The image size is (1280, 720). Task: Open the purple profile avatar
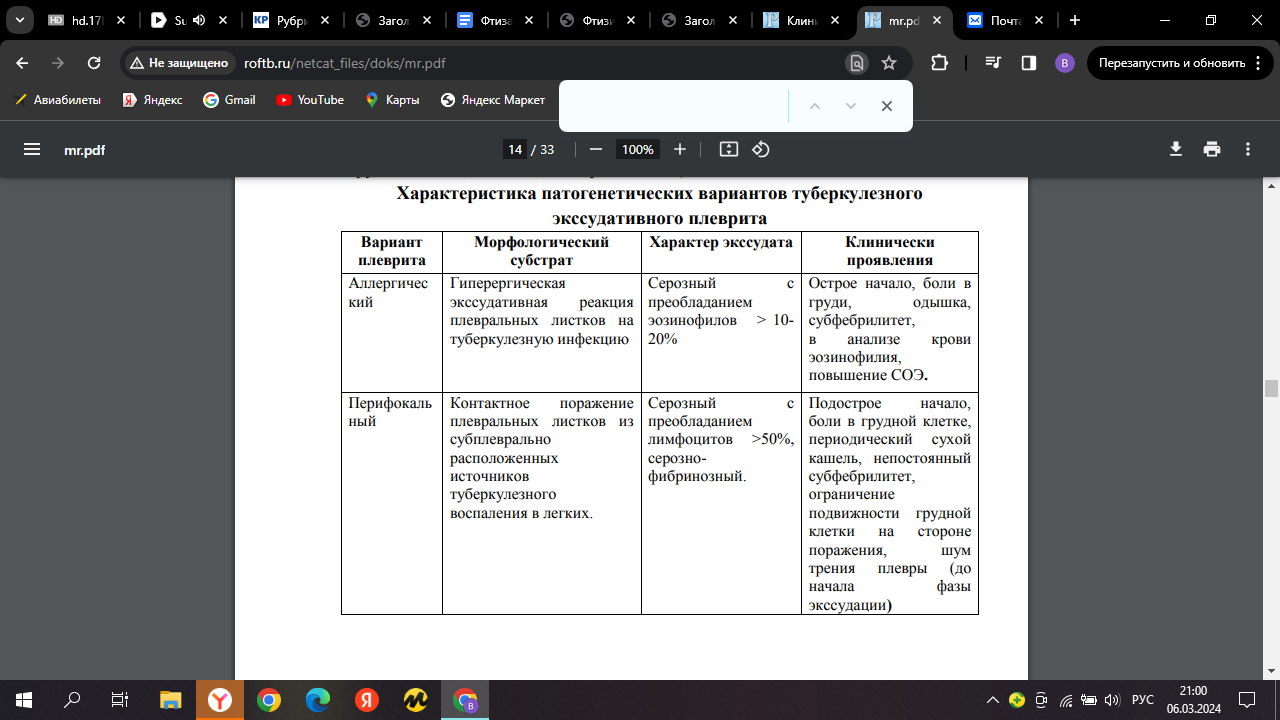[1064, 63]
